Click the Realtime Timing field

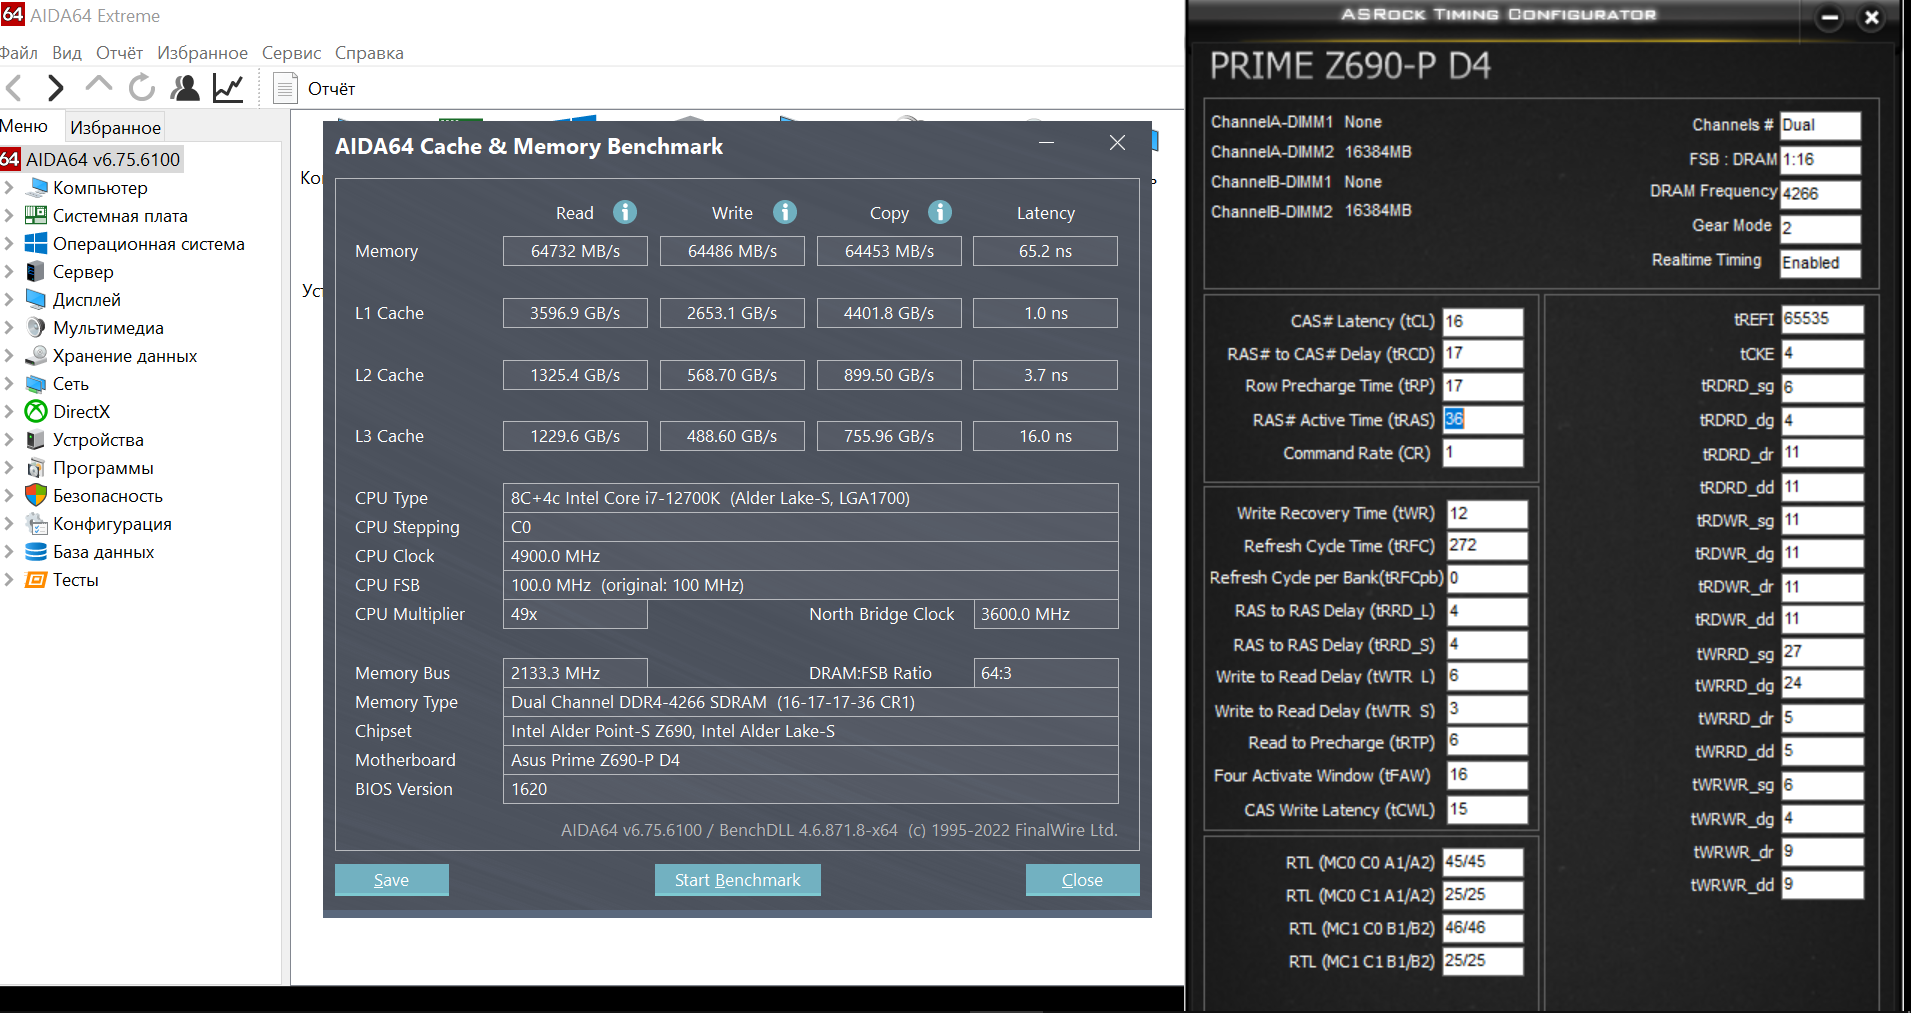[1820, 263]
